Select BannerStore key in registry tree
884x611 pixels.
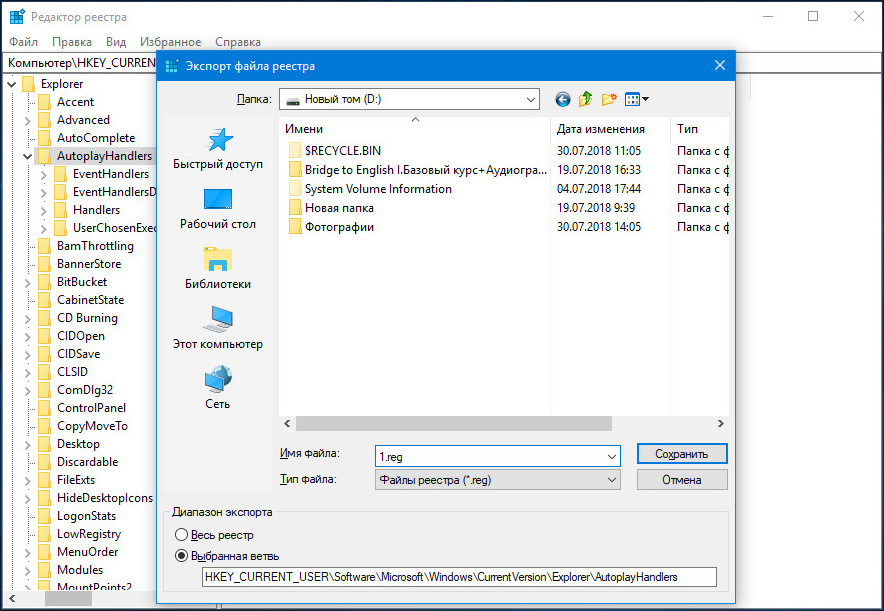[89, 264]
